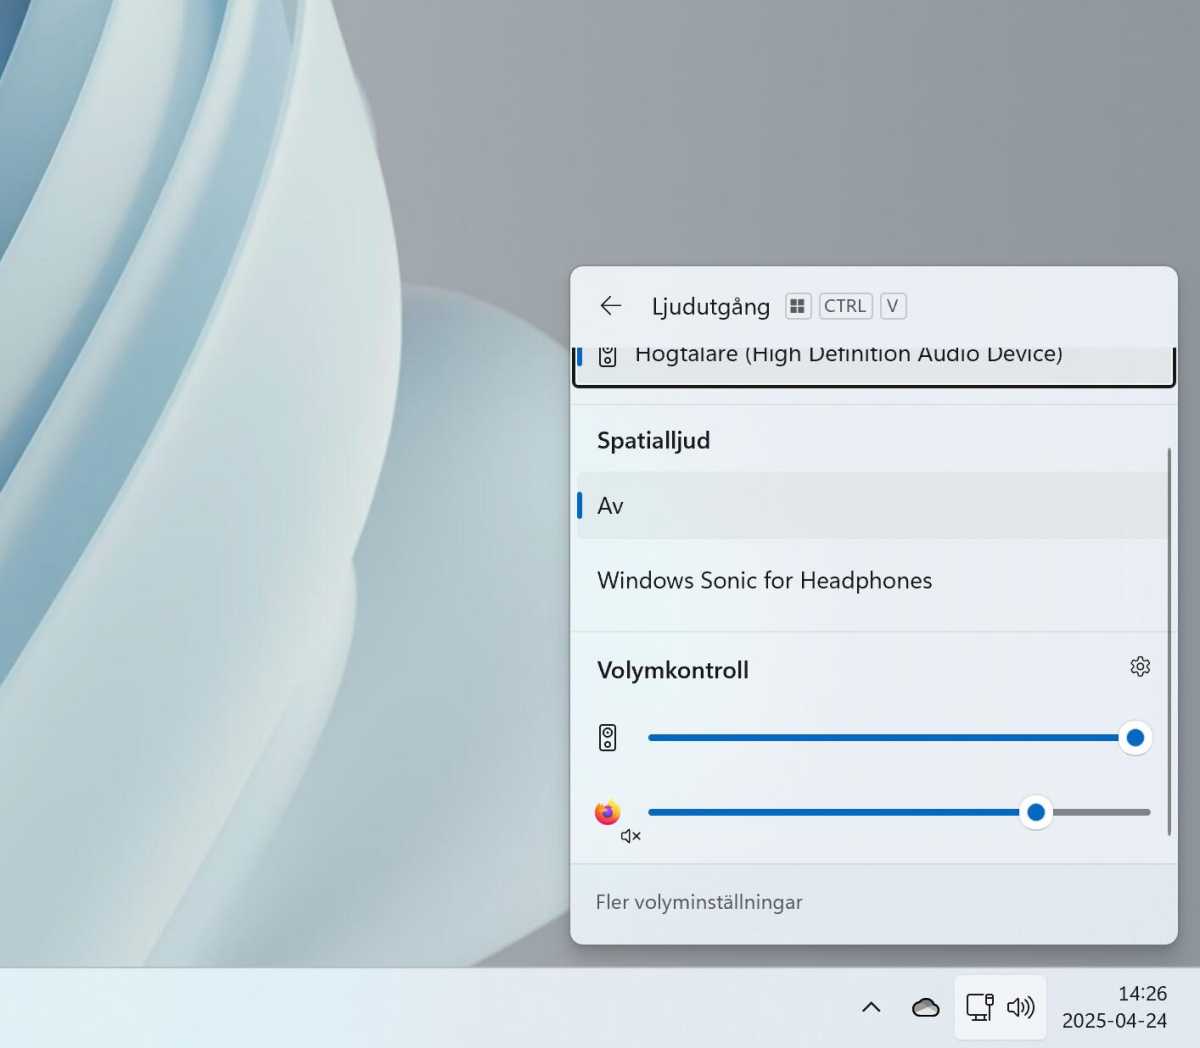This screenshot has height=1048, width=1200.
Task: Enable Windows Sonic for Headphones
Action: (x=764, y=581)
